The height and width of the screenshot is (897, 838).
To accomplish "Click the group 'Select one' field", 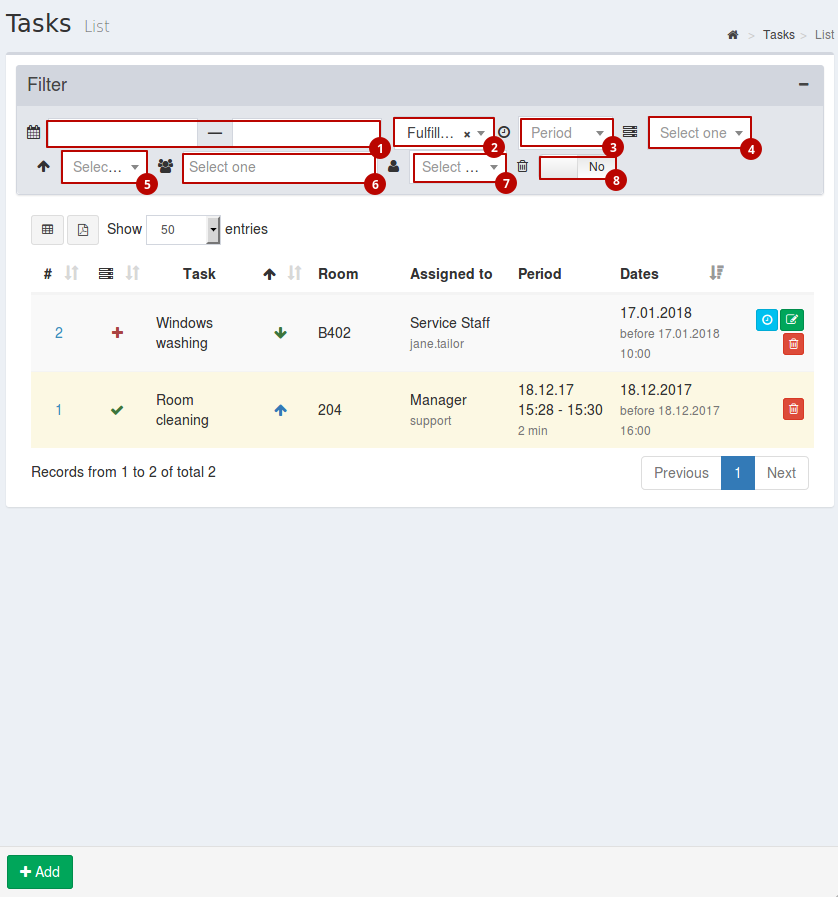I will click(279, 168).
